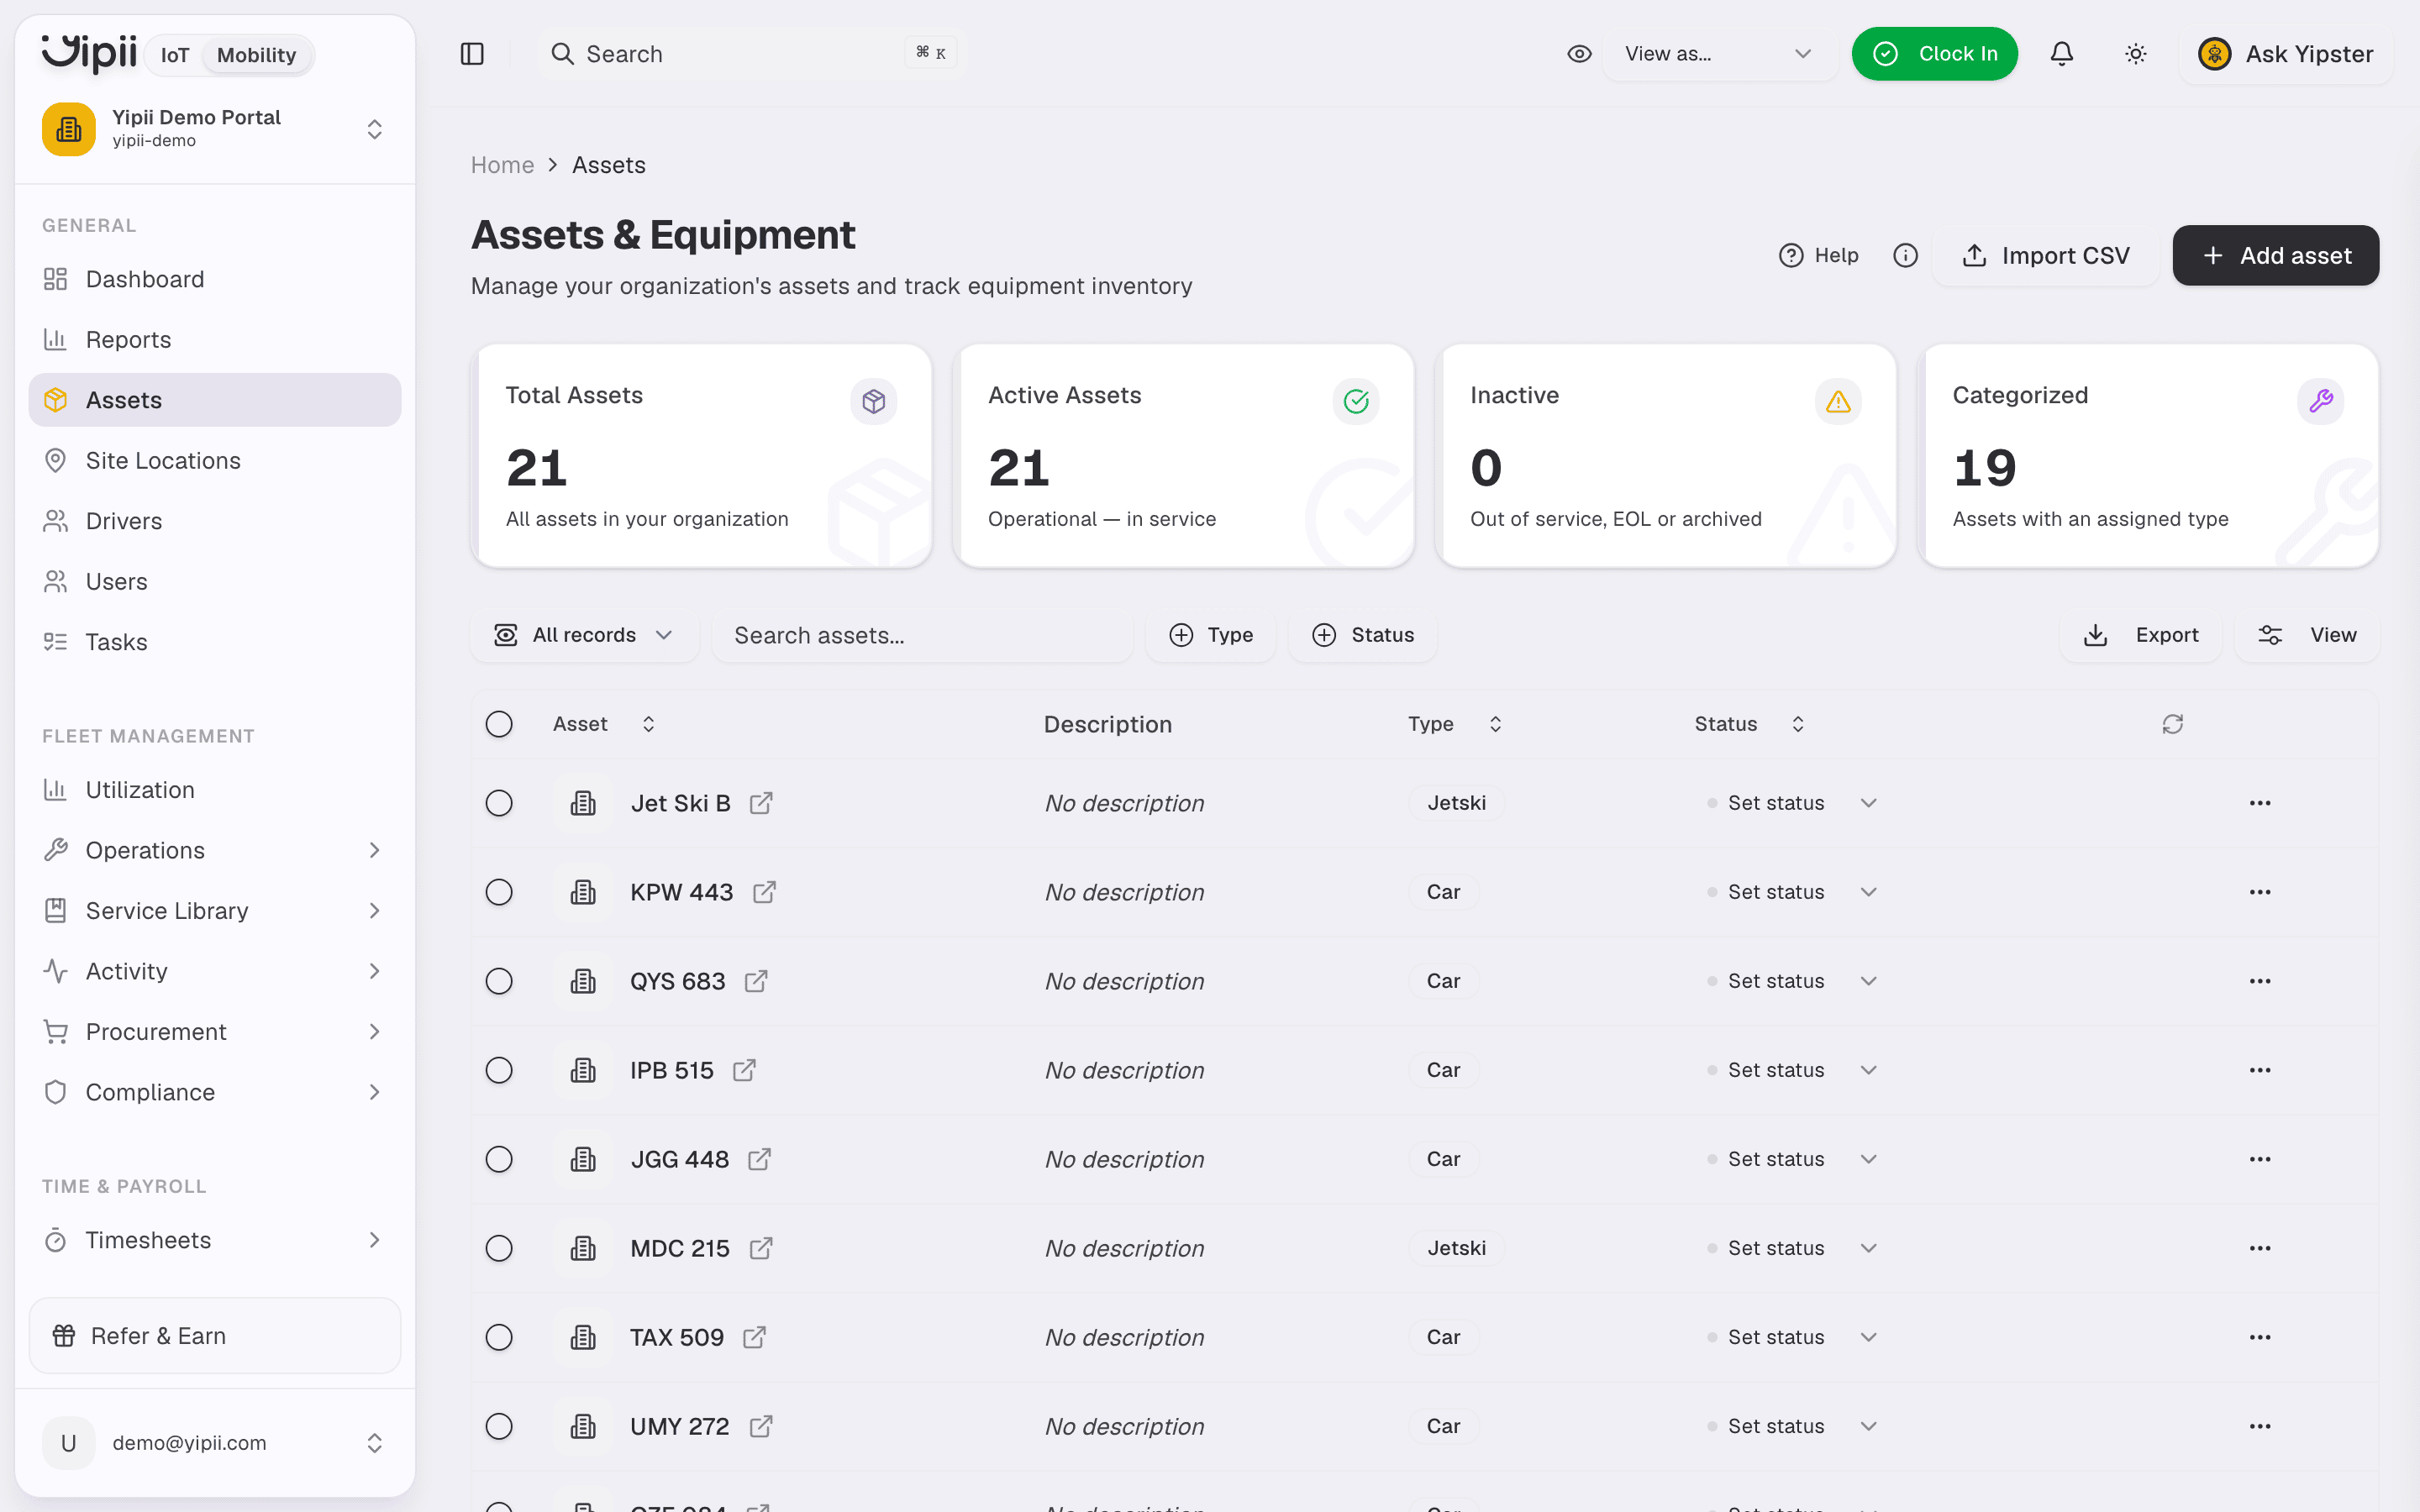The height and width of the screenshot is (1512, 2420).
Task: Switch to the Mobility tab
Action: click(256, 55)
